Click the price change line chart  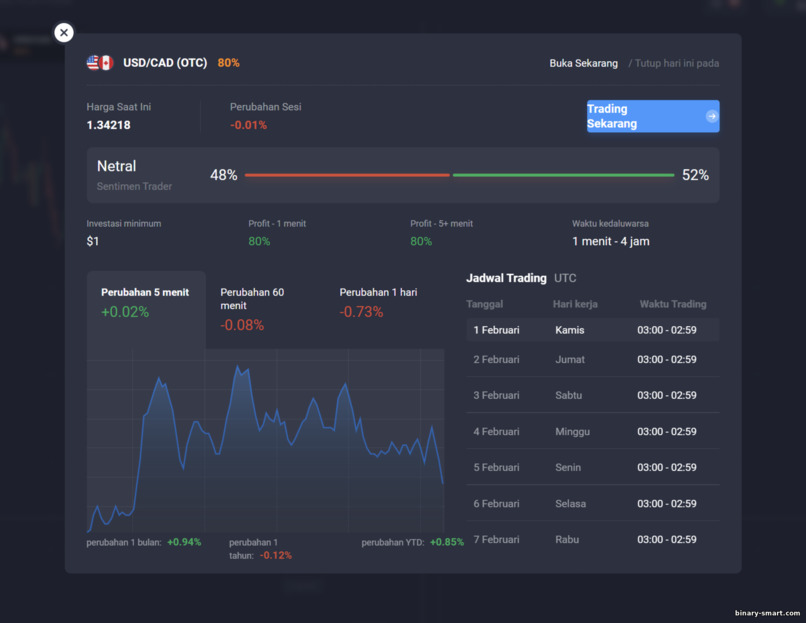click(265, 441)
